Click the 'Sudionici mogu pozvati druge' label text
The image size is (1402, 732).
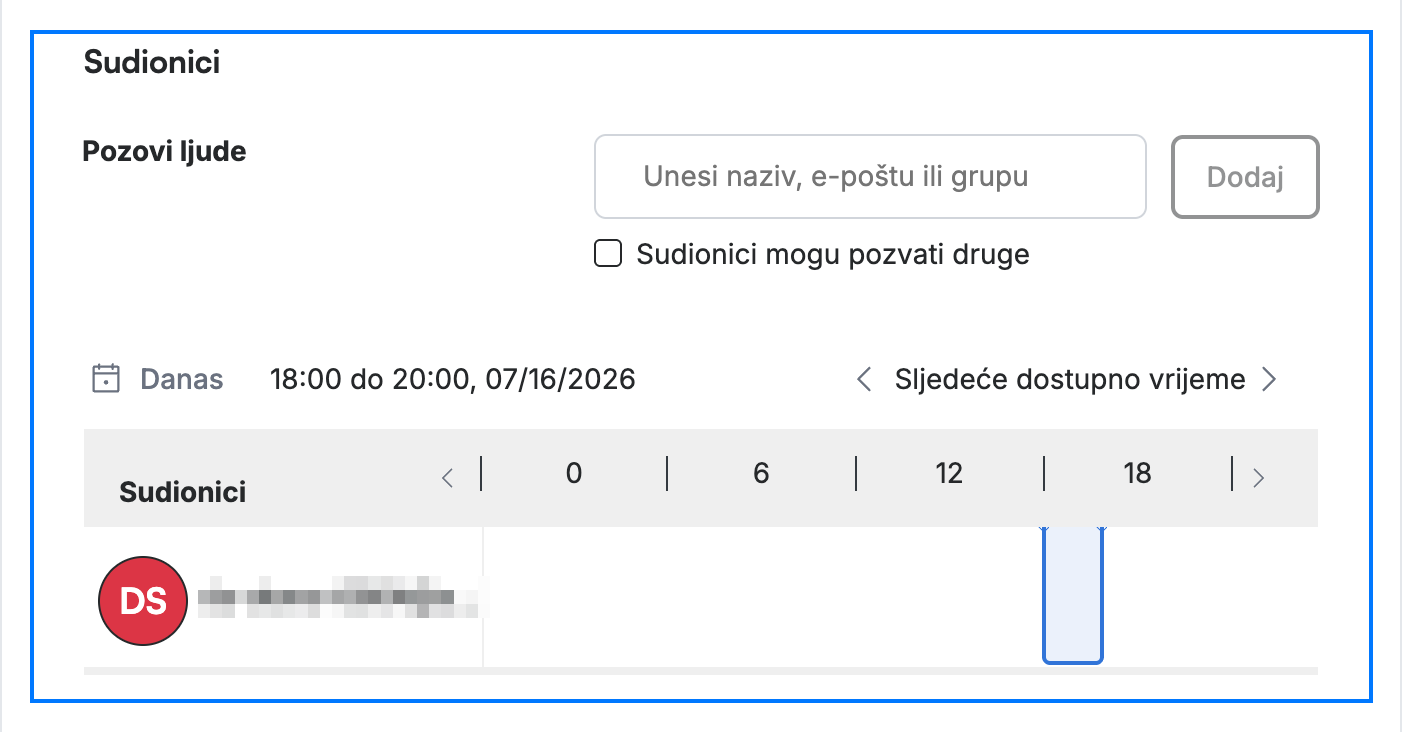tap(833, 254)
